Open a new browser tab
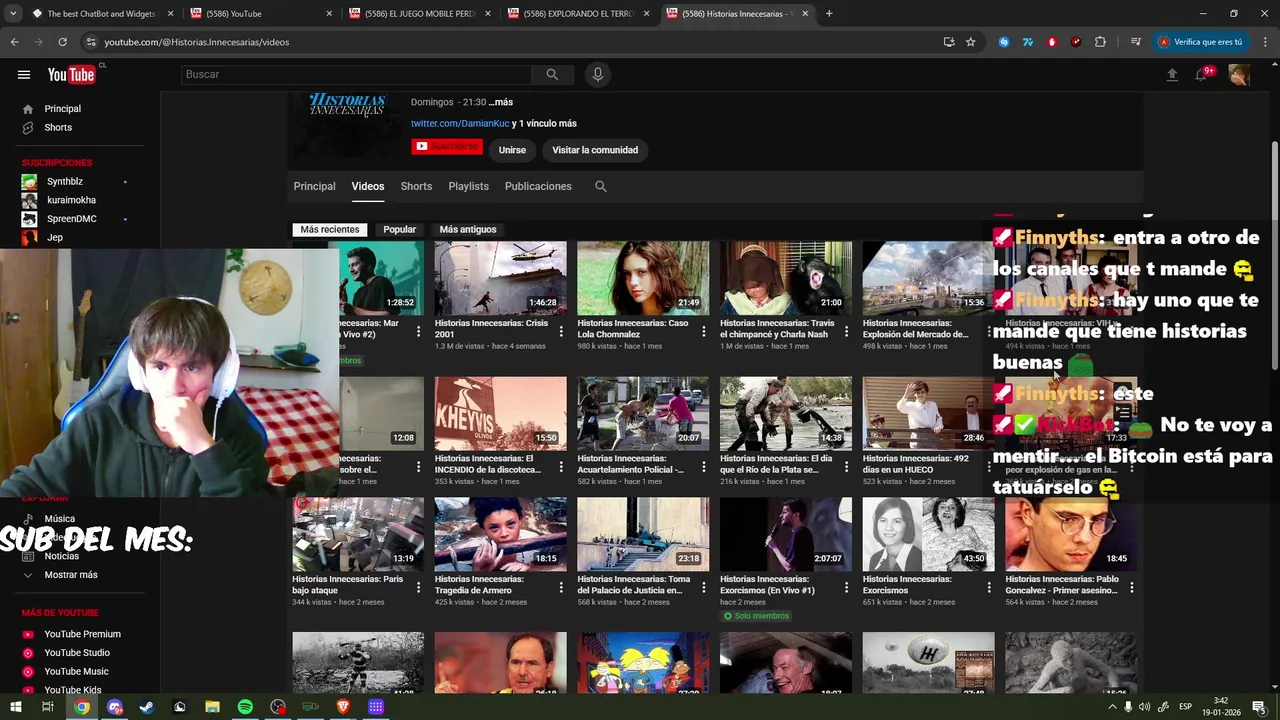Screen dimensions: 1280x720 coord(829,14)
